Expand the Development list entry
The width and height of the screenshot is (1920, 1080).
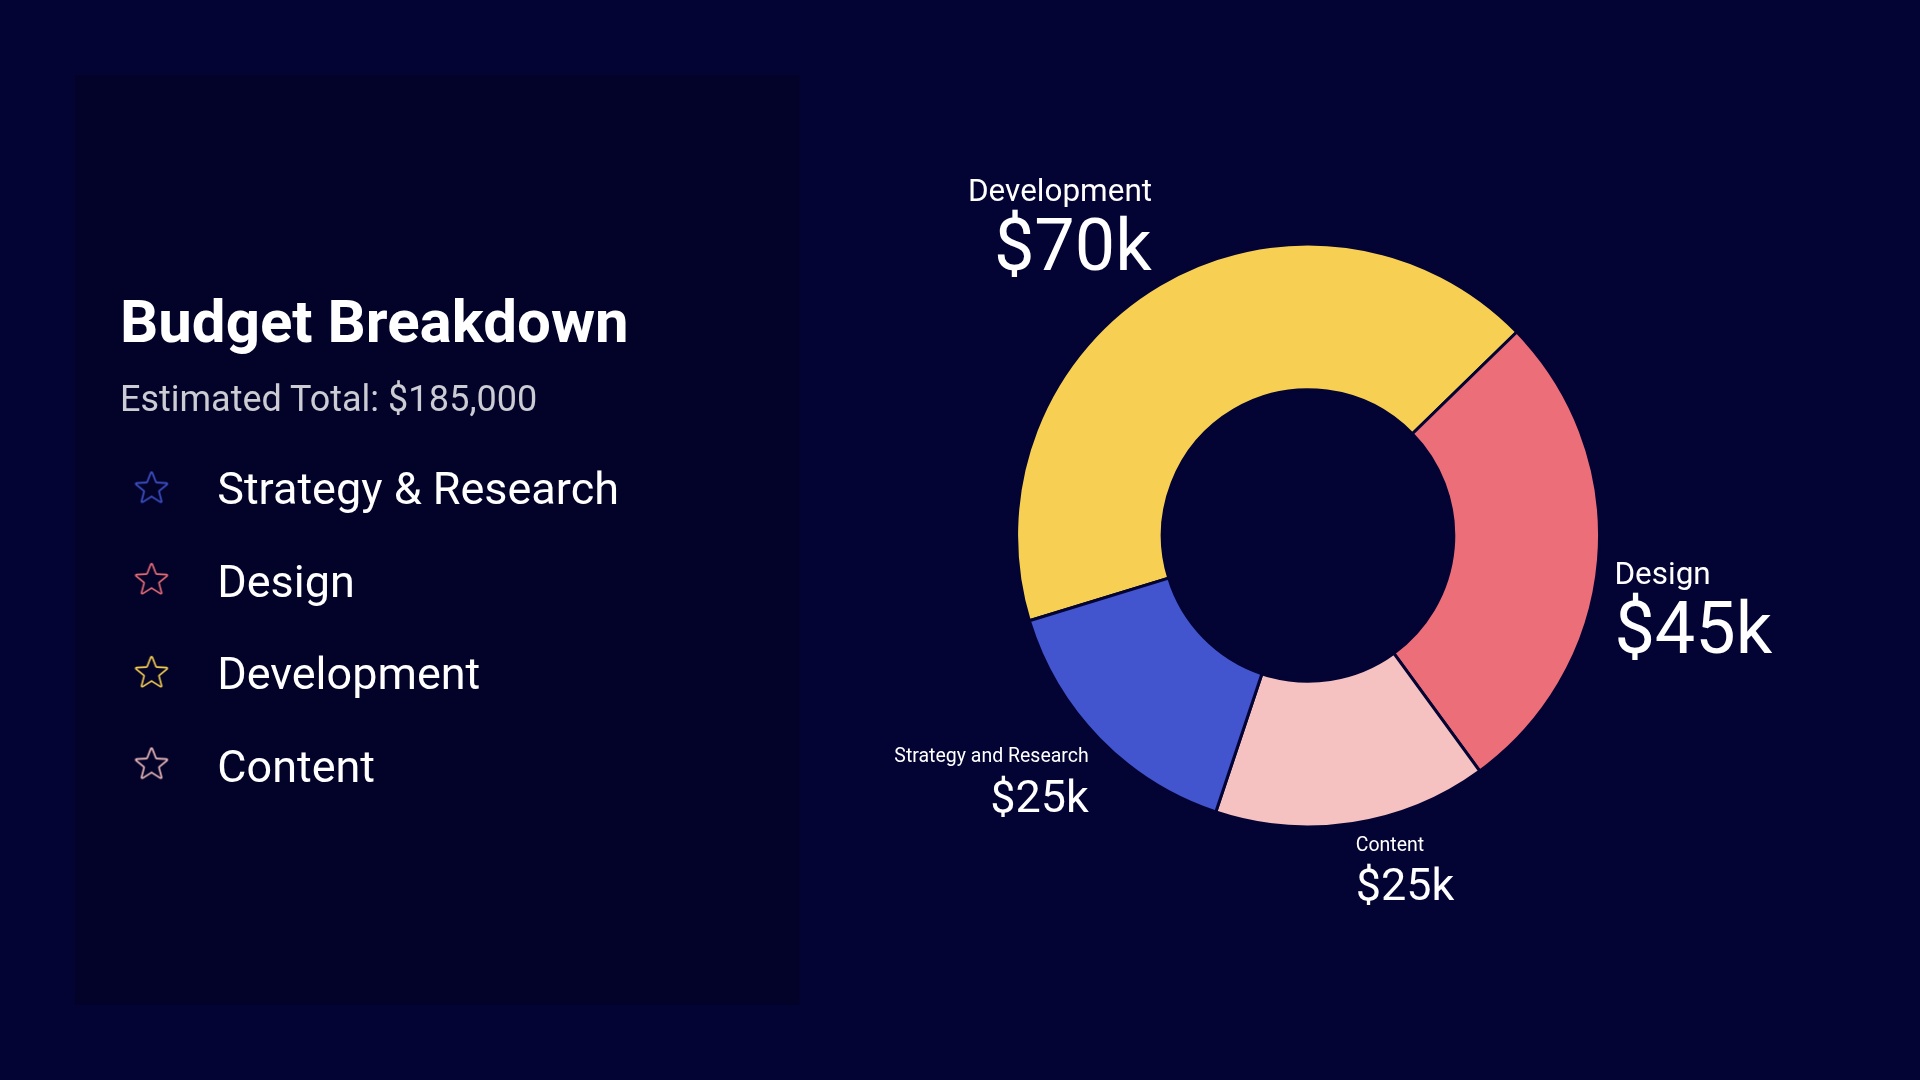coord(348,674)
